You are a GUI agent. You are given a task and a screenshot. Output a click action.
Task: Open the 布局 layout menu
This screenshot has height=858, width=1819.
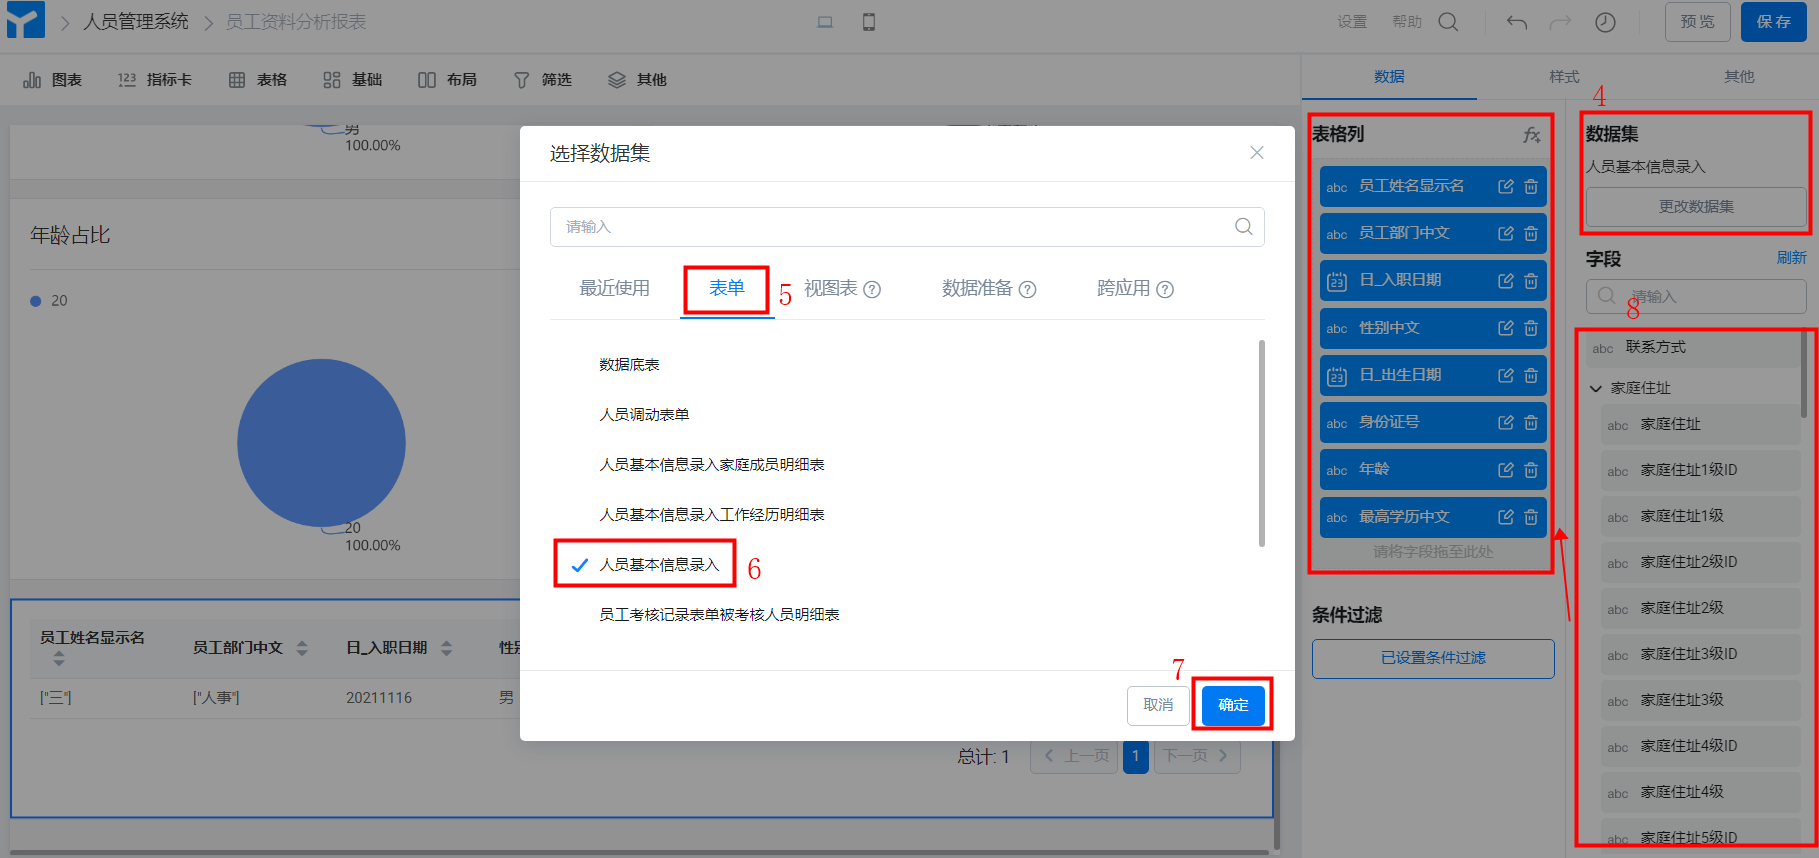point(447,80)
